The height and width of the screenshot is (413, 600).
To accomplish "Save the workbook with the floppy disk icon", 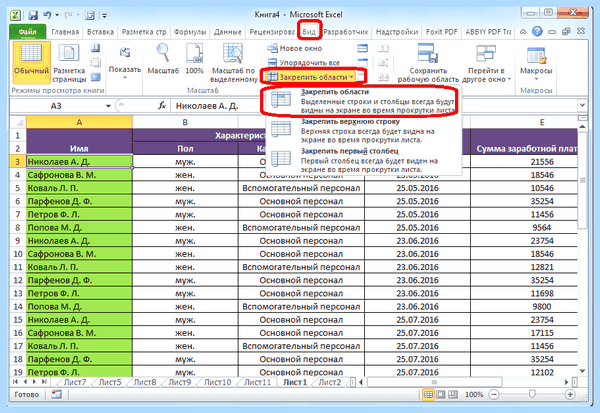I will [33, 15].
